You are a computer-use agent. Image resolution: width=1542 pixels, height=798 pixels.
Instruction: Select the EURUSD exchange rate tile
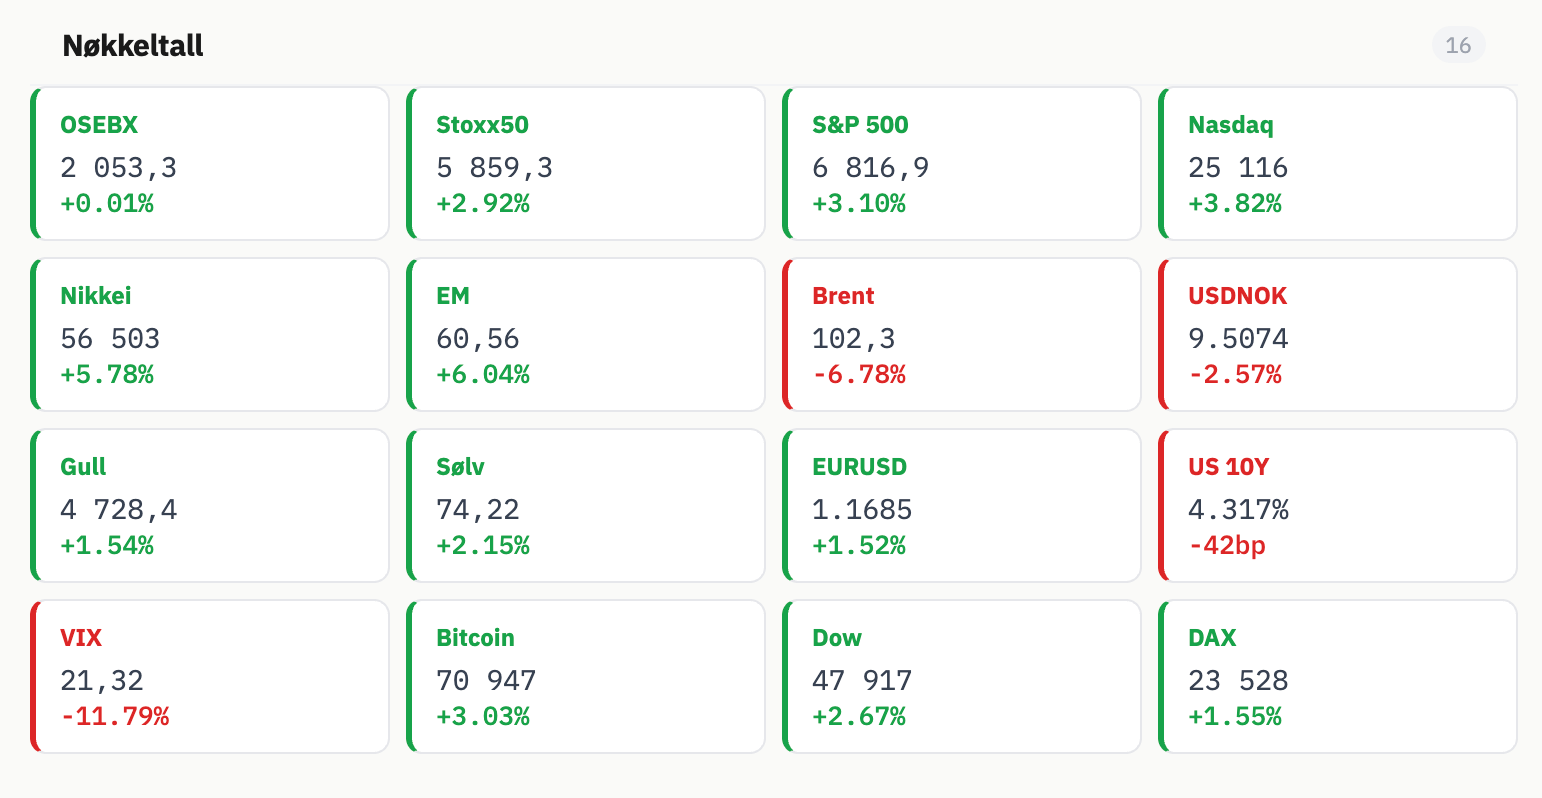(962, 506)
